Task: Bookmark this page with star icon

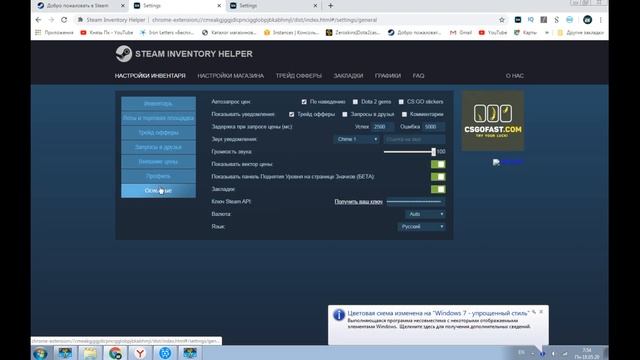Action: [x=502, y=20]
